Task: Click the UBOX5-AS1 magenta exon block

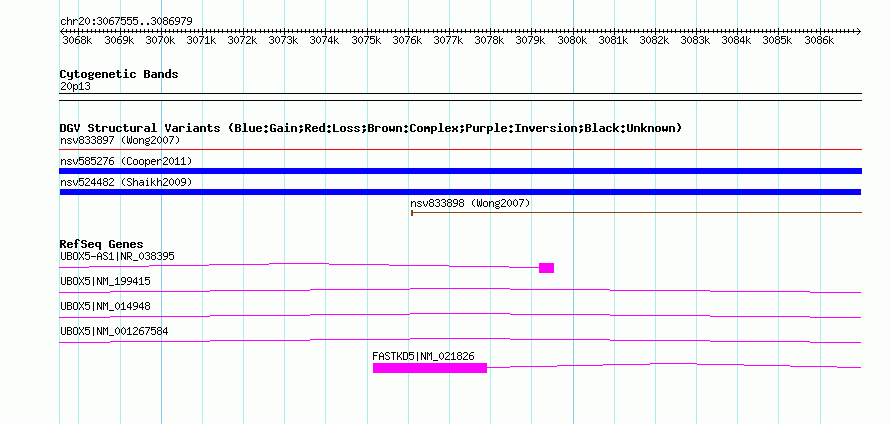Action: click(x=546, y=268)
